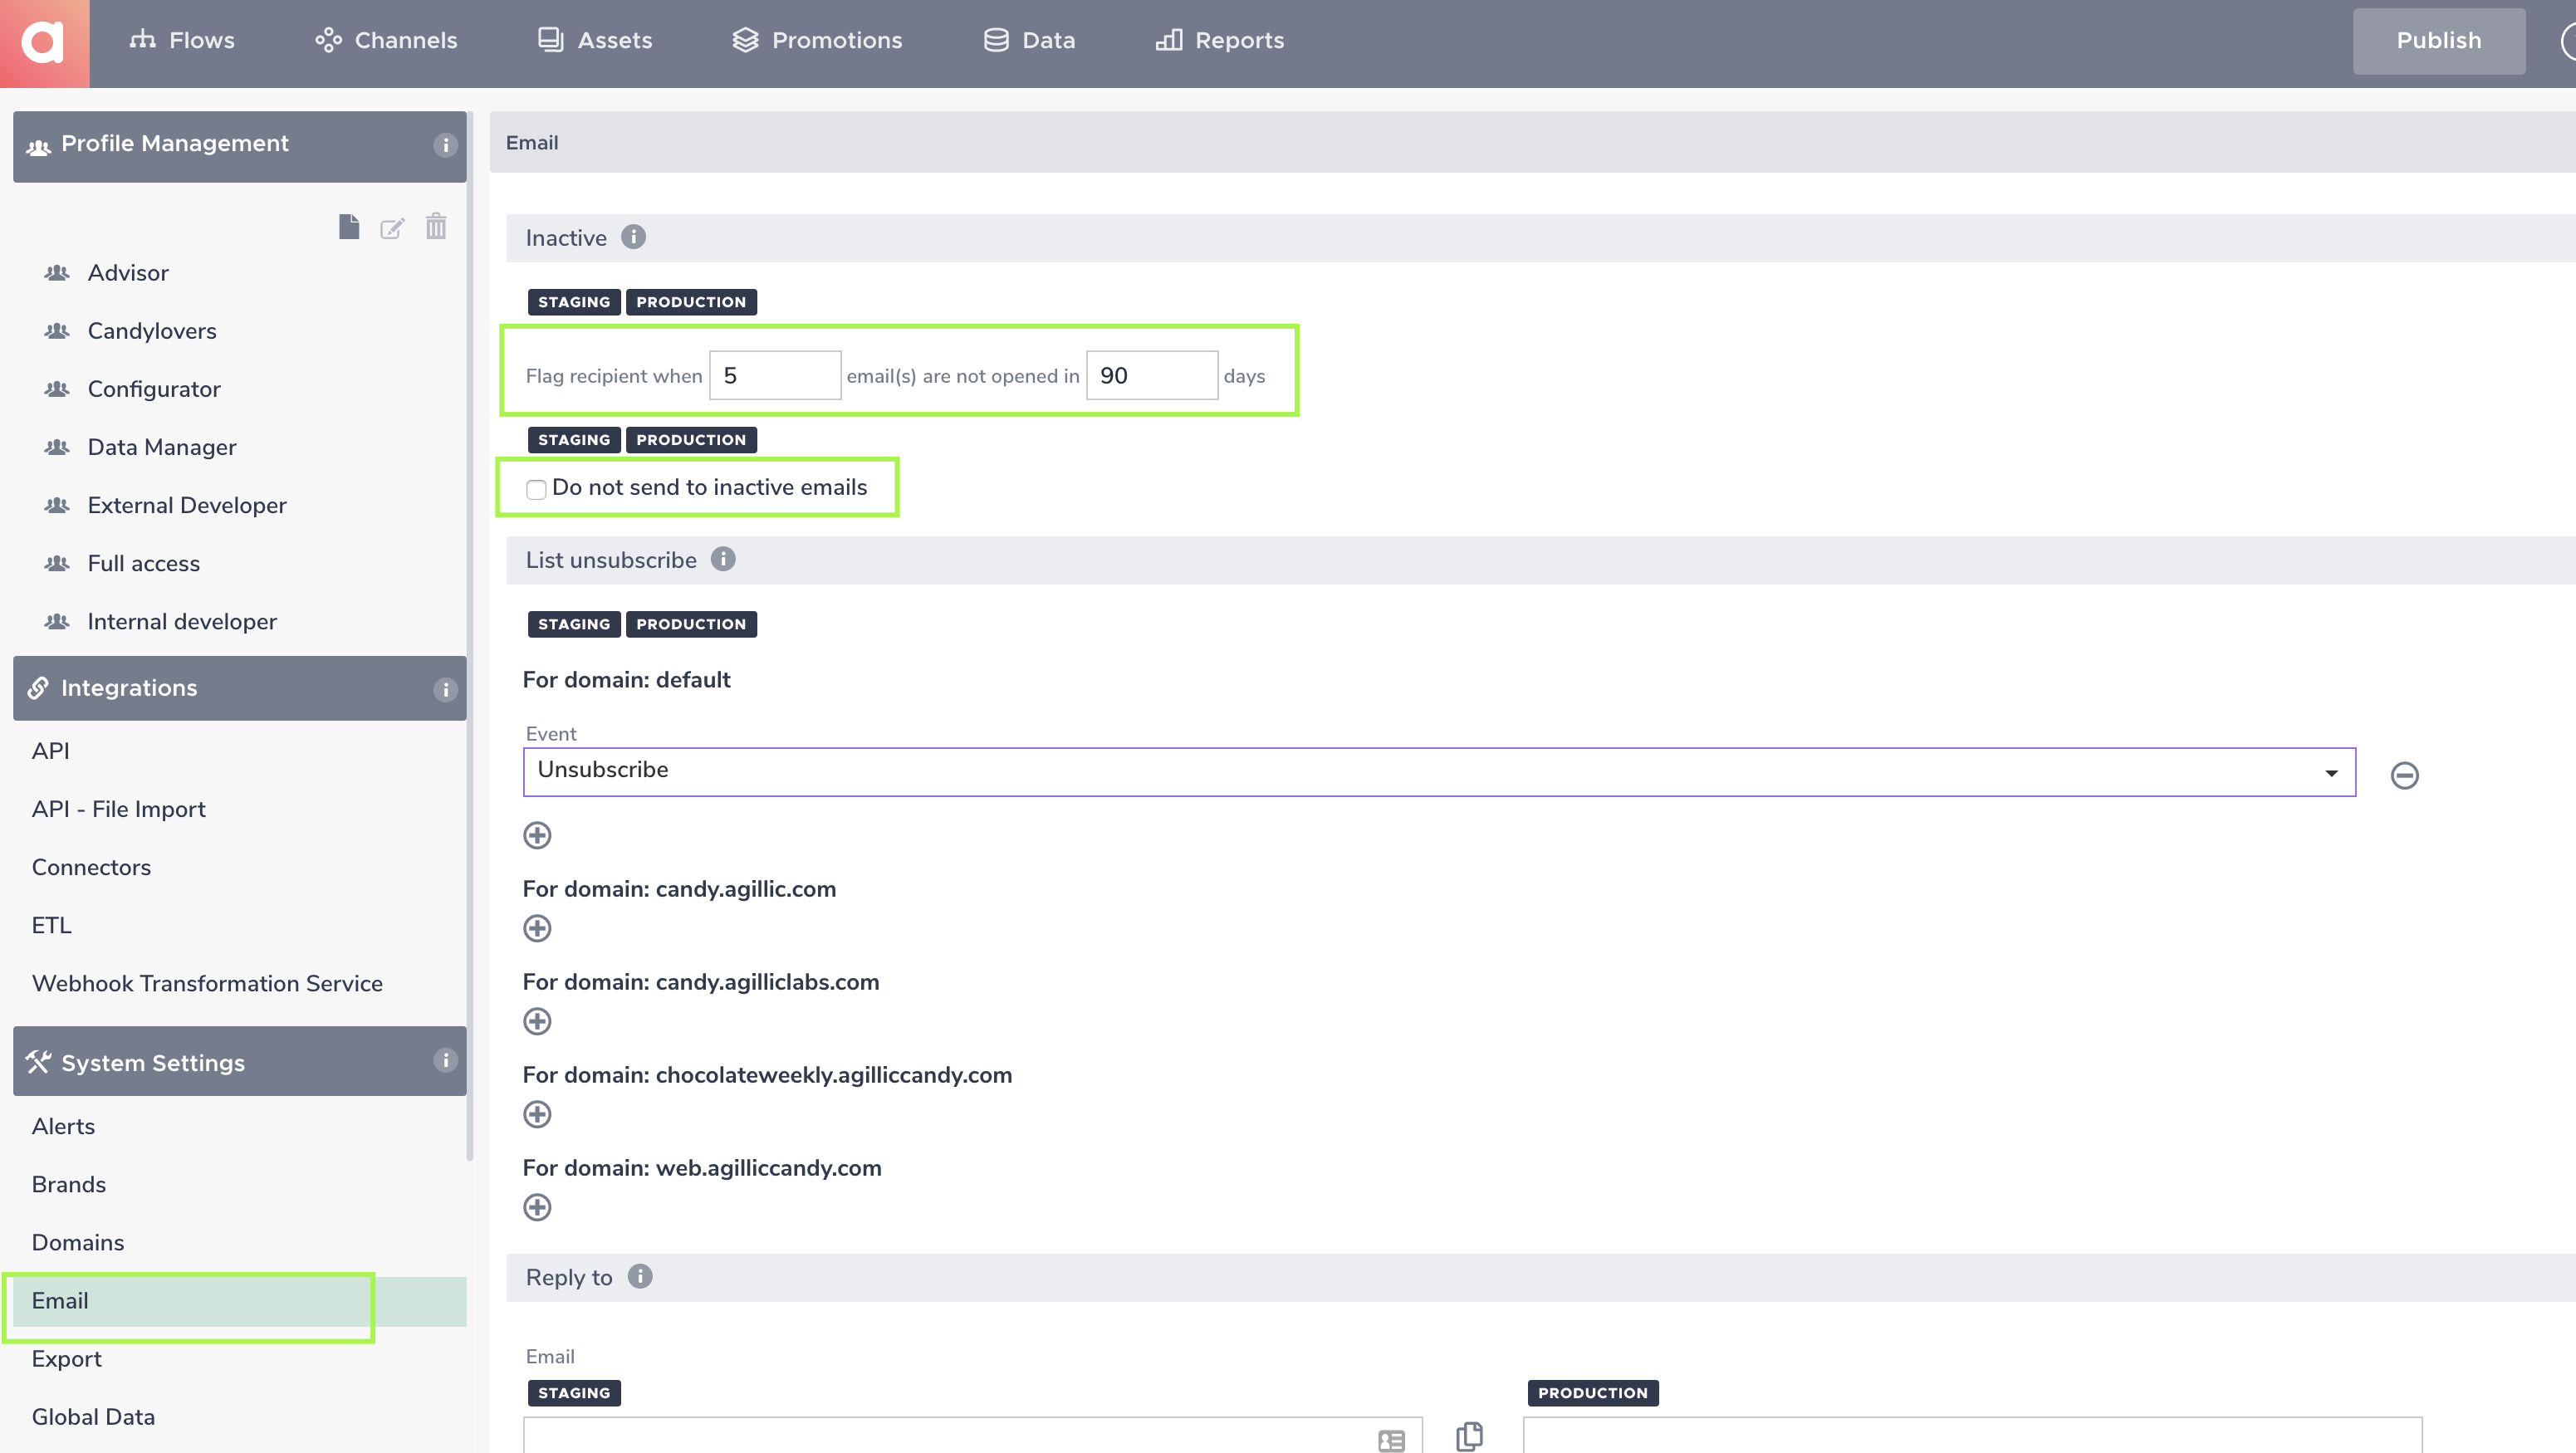Open the Export settings

coord(66,1359)
